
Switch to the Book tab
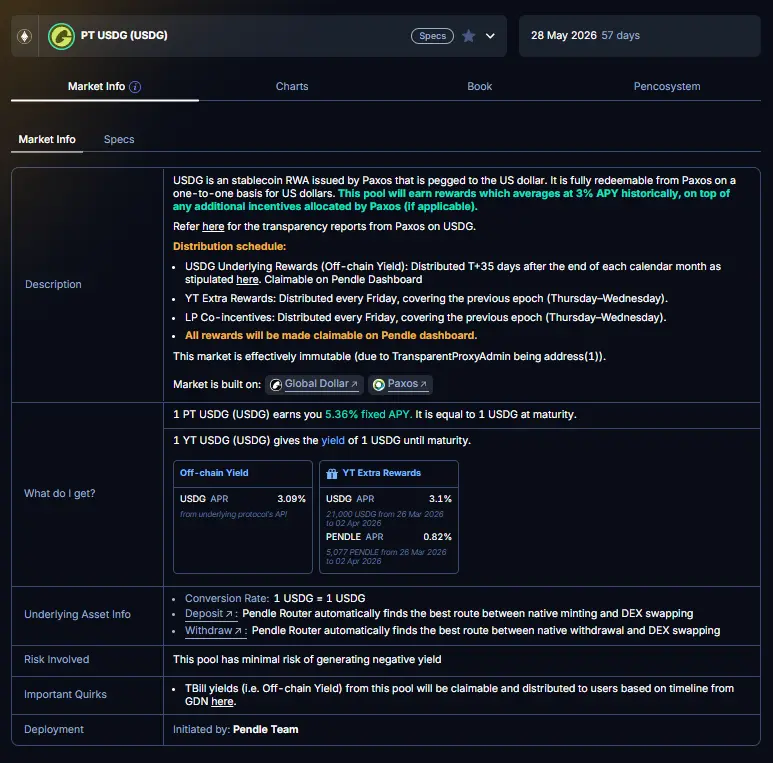pyautogui.click(x=480, y=86)
